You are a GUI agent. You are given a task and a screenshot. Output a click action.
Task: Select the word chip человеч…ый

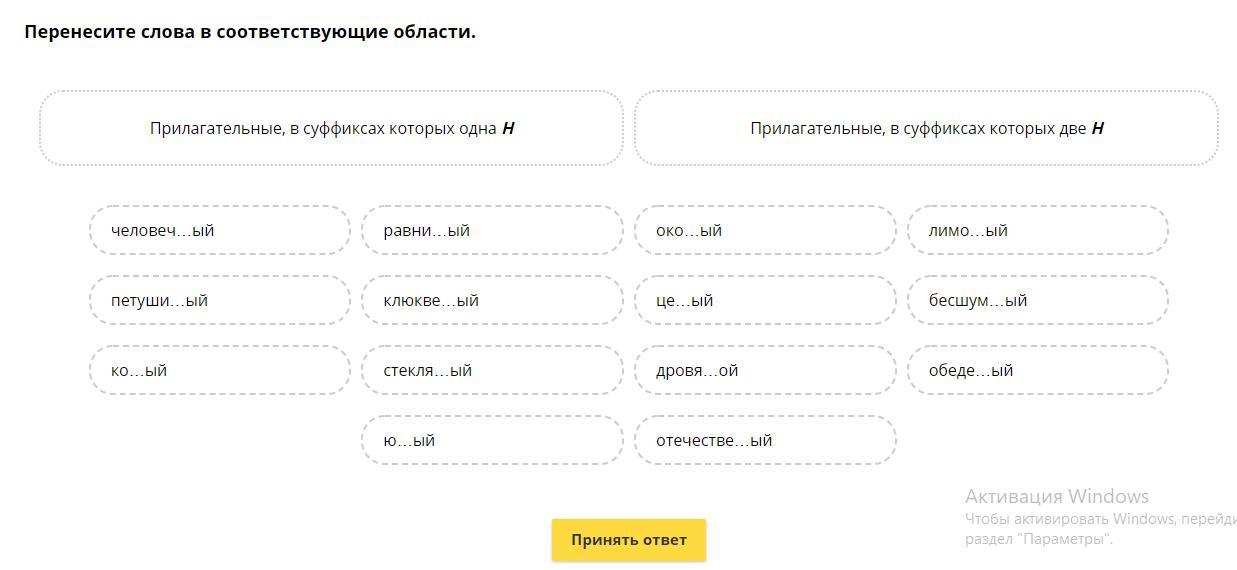click(220, 231)
